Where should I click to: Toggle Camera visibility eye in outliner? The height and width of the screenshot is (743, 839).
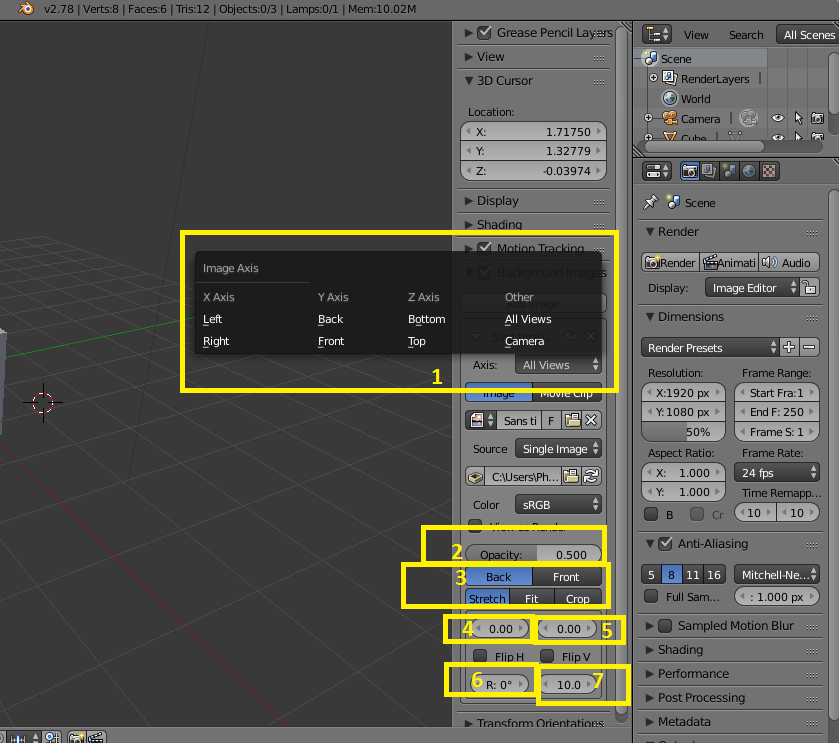(x=777, y=118)
